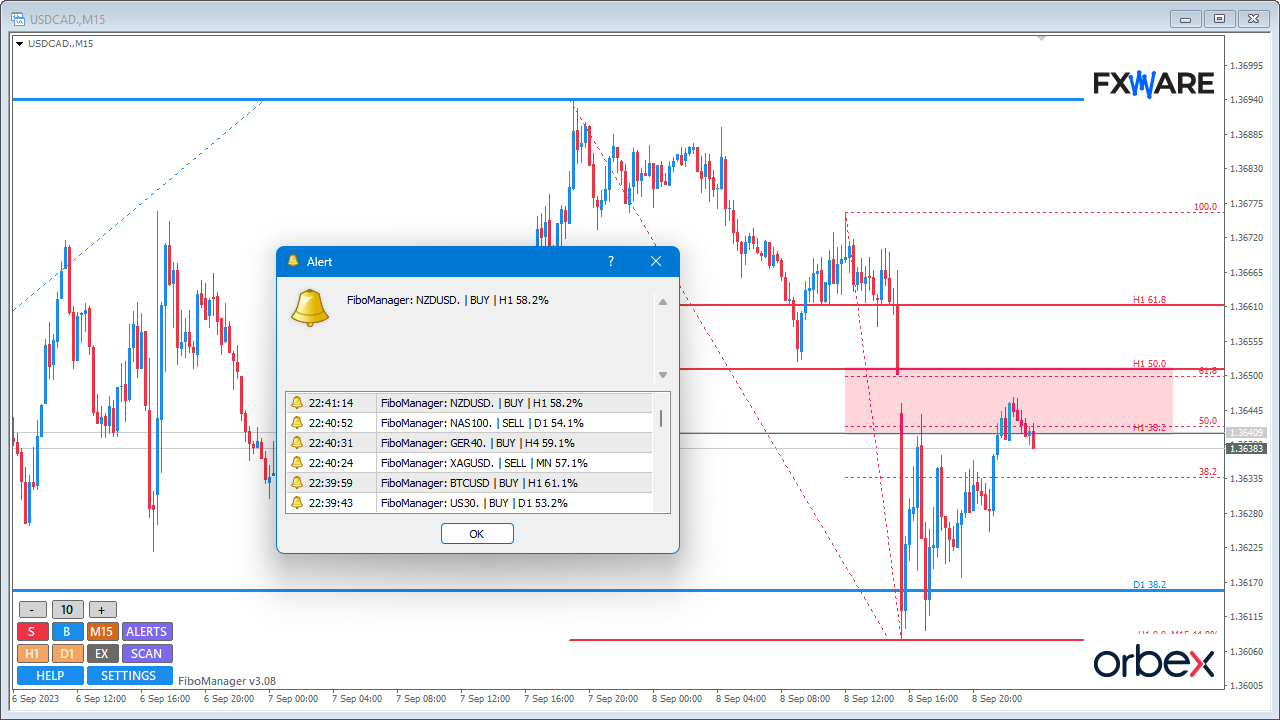Click the D1 38.2 level label
1280x720 pixels.
click(1149, 584)
